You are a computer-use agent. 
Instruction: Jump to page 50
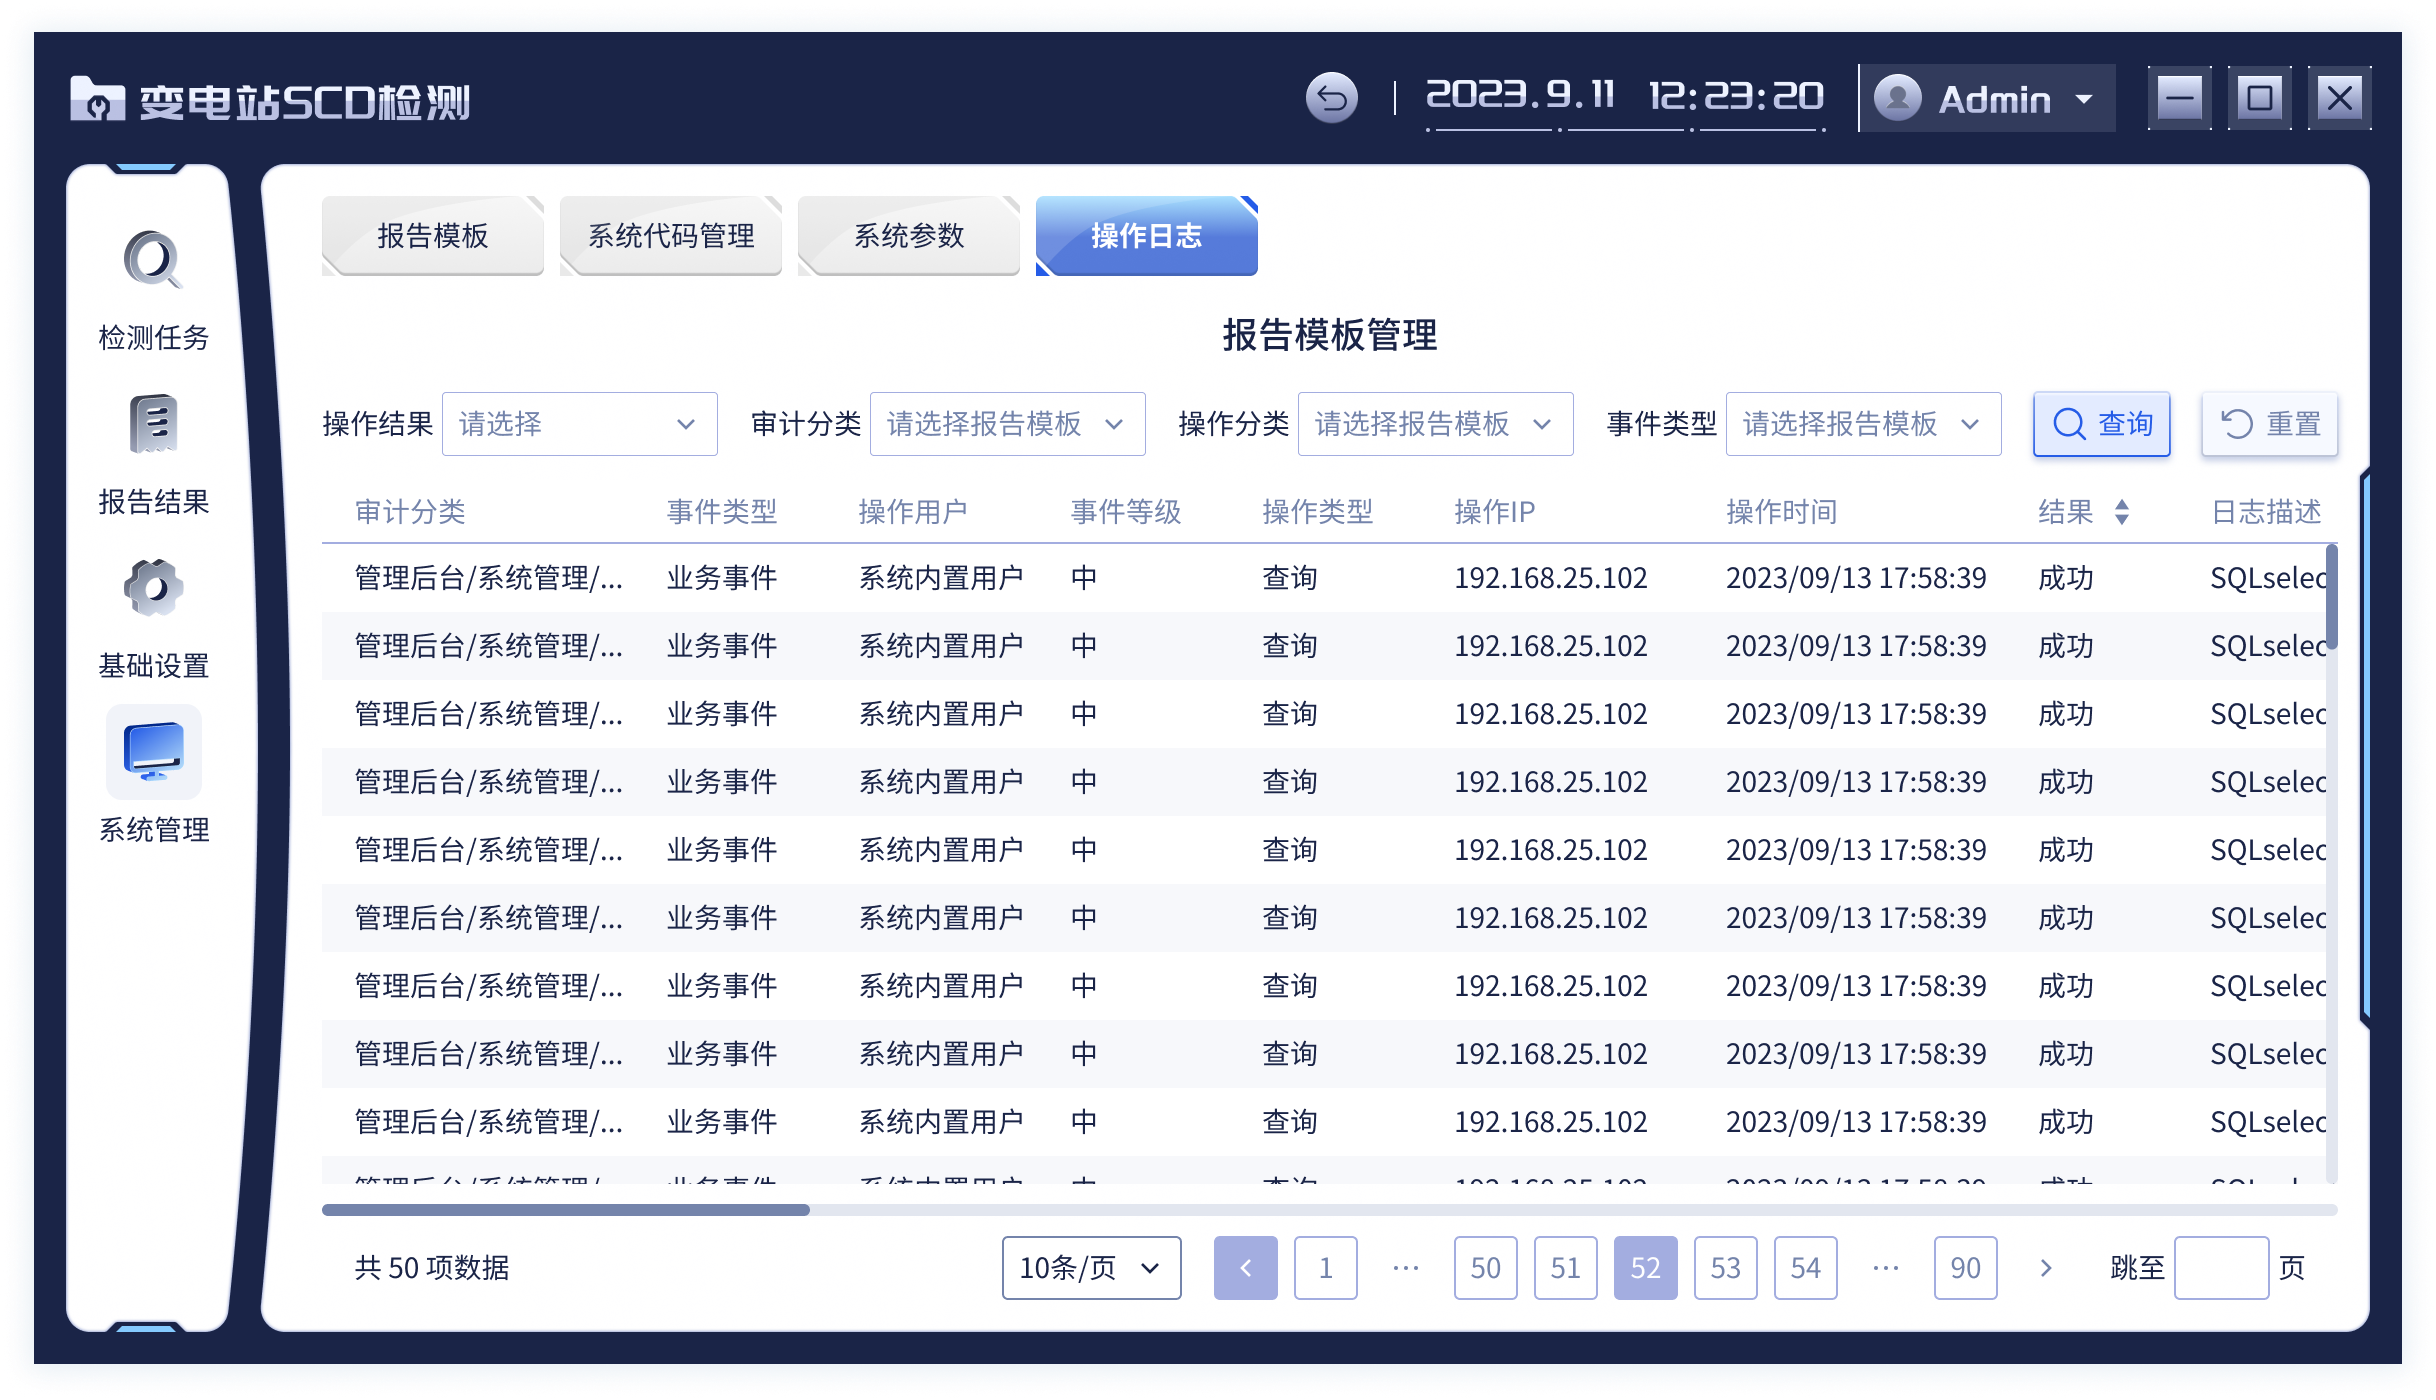(x=1486, y=1268)
